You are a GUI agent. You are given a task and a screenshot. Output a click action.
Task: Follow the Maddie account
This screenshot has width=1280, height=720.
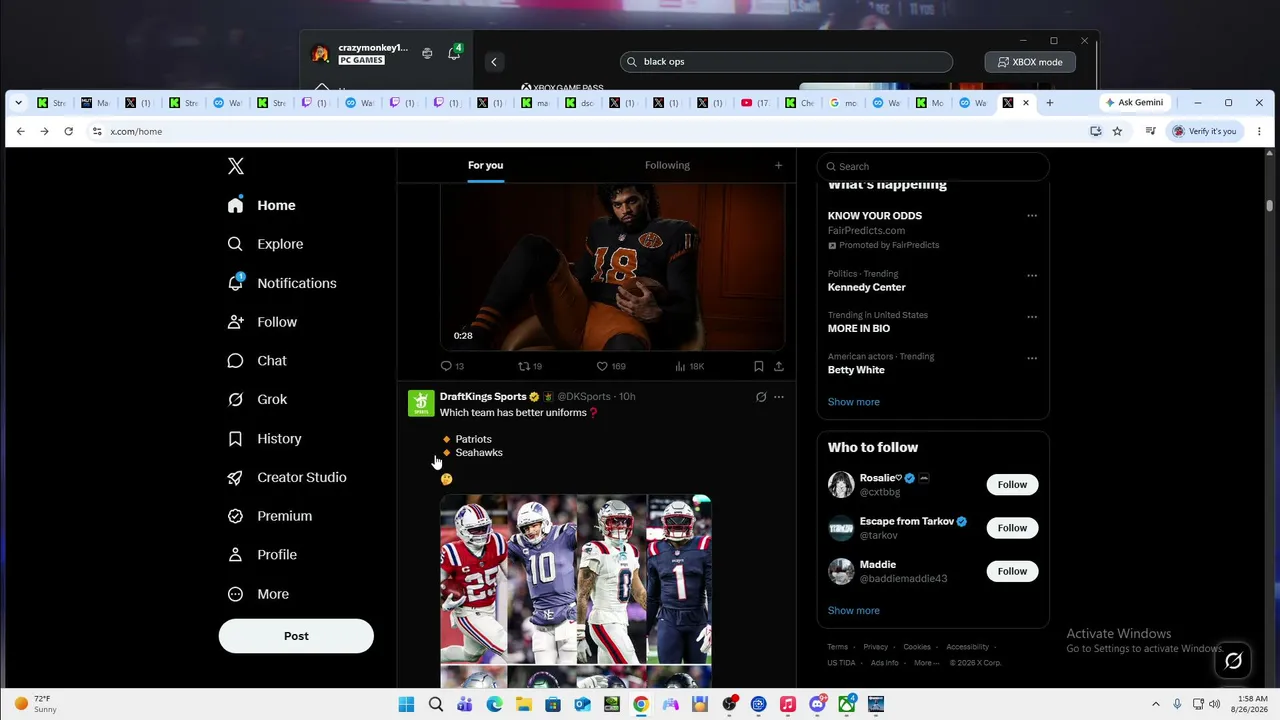pos(1012,571)
